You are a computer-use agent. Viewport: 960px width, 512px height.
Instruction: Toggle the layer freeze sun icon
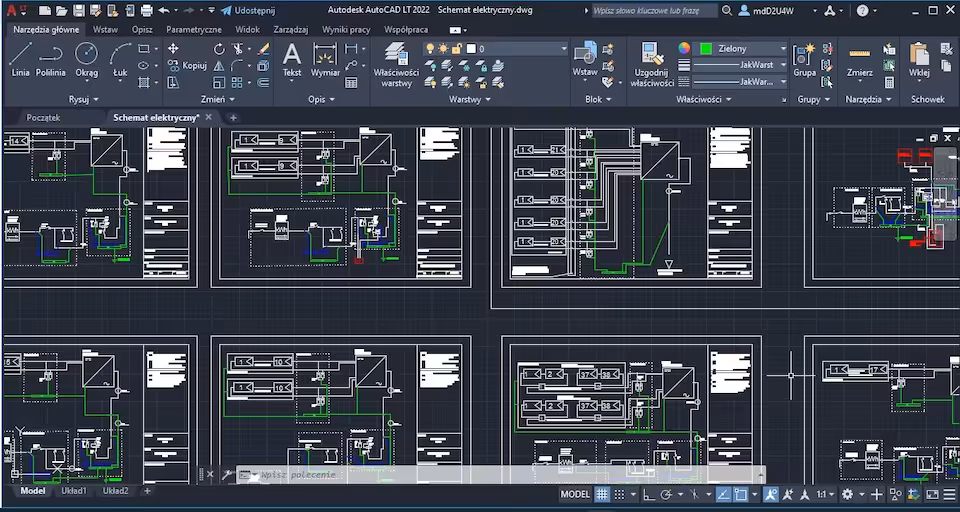(x=443, y=48)
